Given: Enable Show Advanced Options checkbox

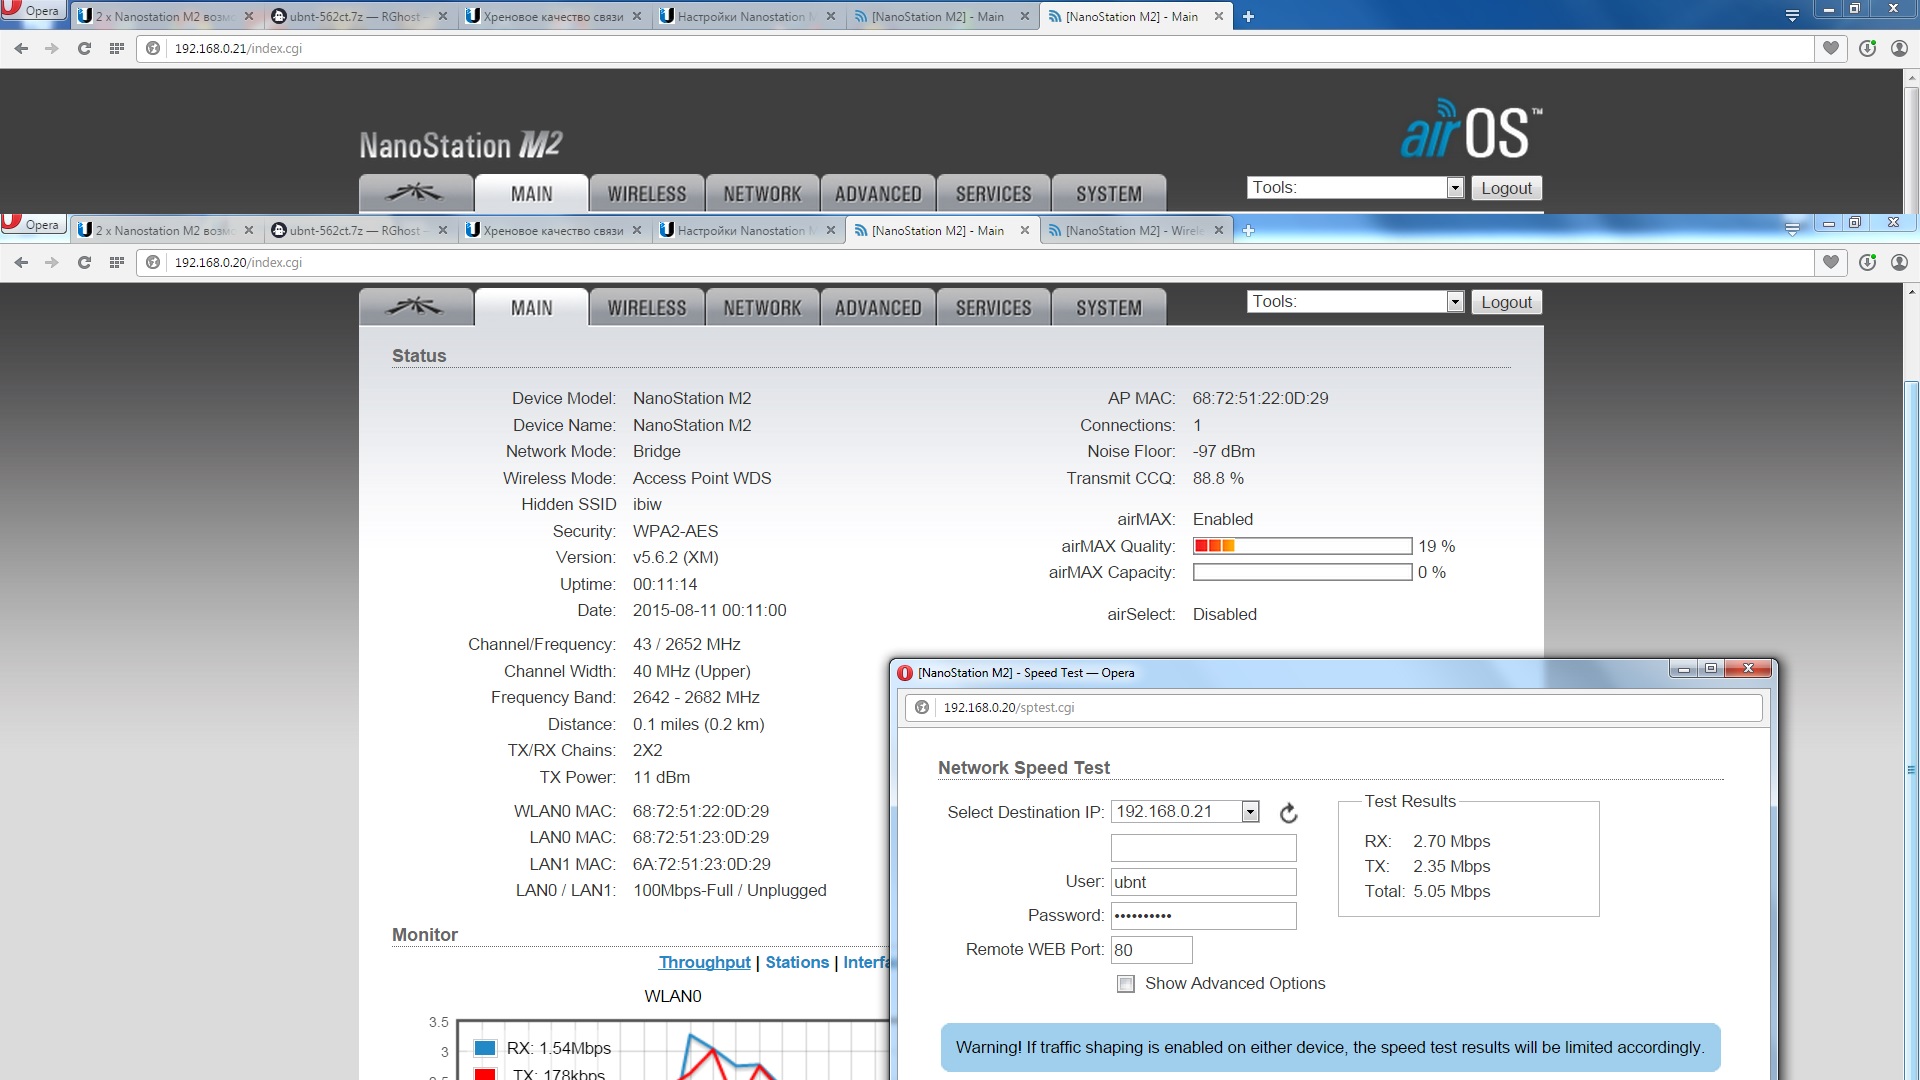Looking at the screenshot, I should 1126,984.
